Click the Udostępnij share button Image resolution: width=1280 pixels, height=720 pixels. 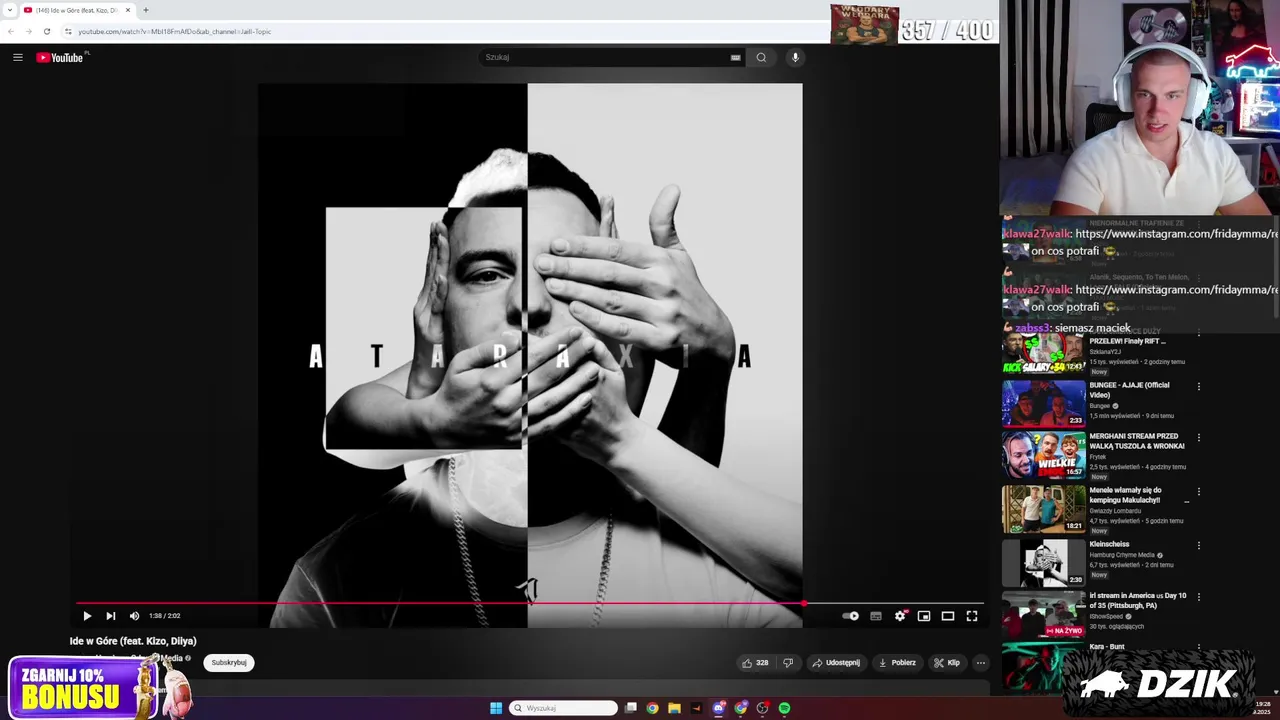click(x=836, y=662)
